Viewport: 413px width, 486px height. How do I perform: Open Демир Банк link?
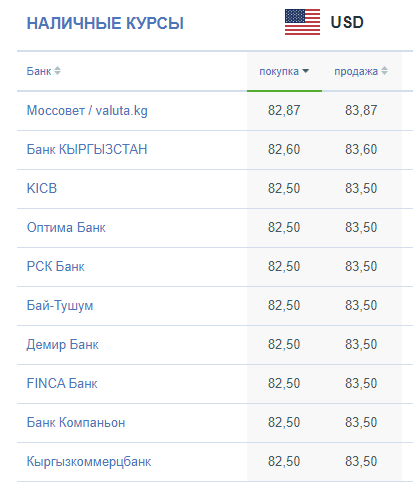[x=63, y=345]
